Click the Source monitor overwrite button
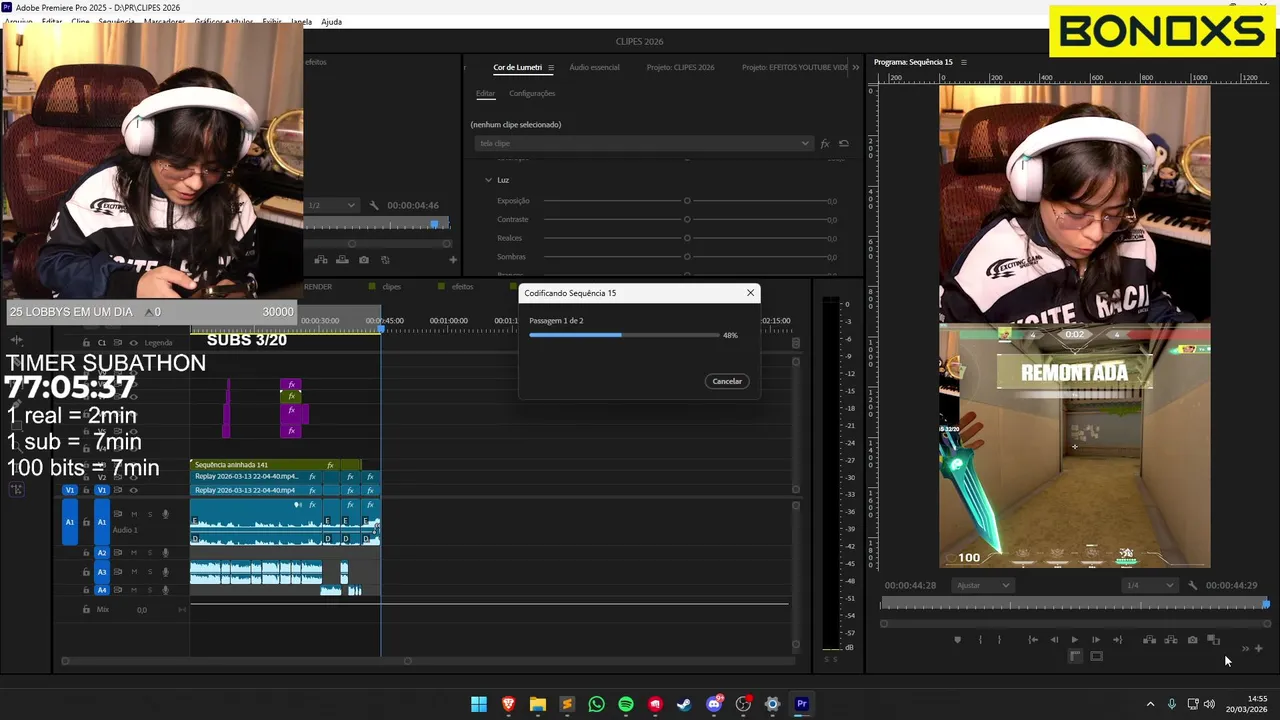Image resolution: width=1280 pixels, height=720 pixels. (342, 260)
